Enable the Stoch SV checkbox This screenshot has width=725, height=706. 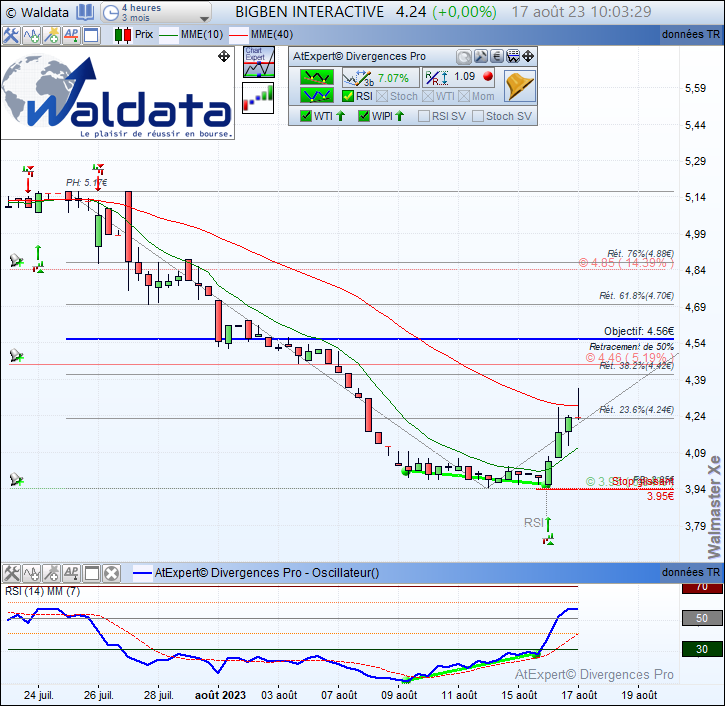[478, 116]
